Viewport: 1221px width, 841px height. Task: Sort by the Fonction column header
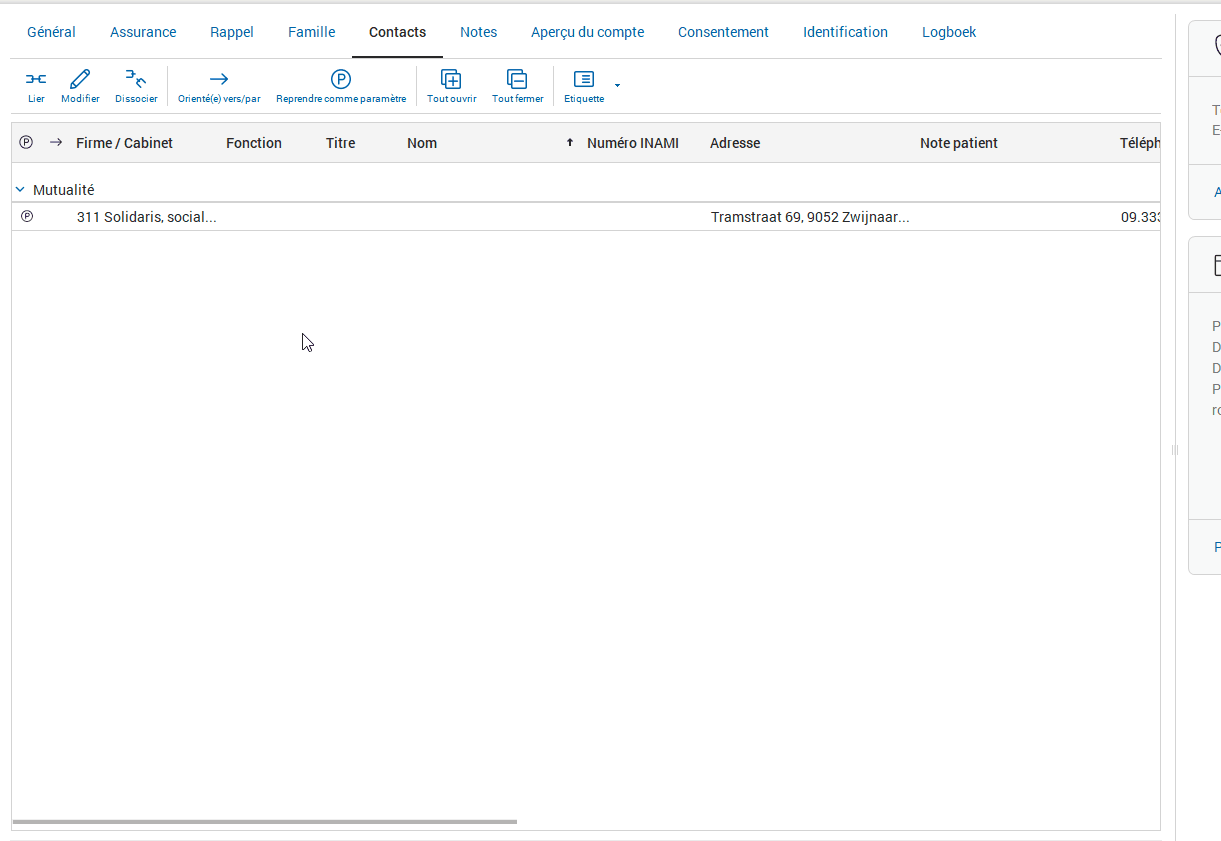click(x=254, y=143)
